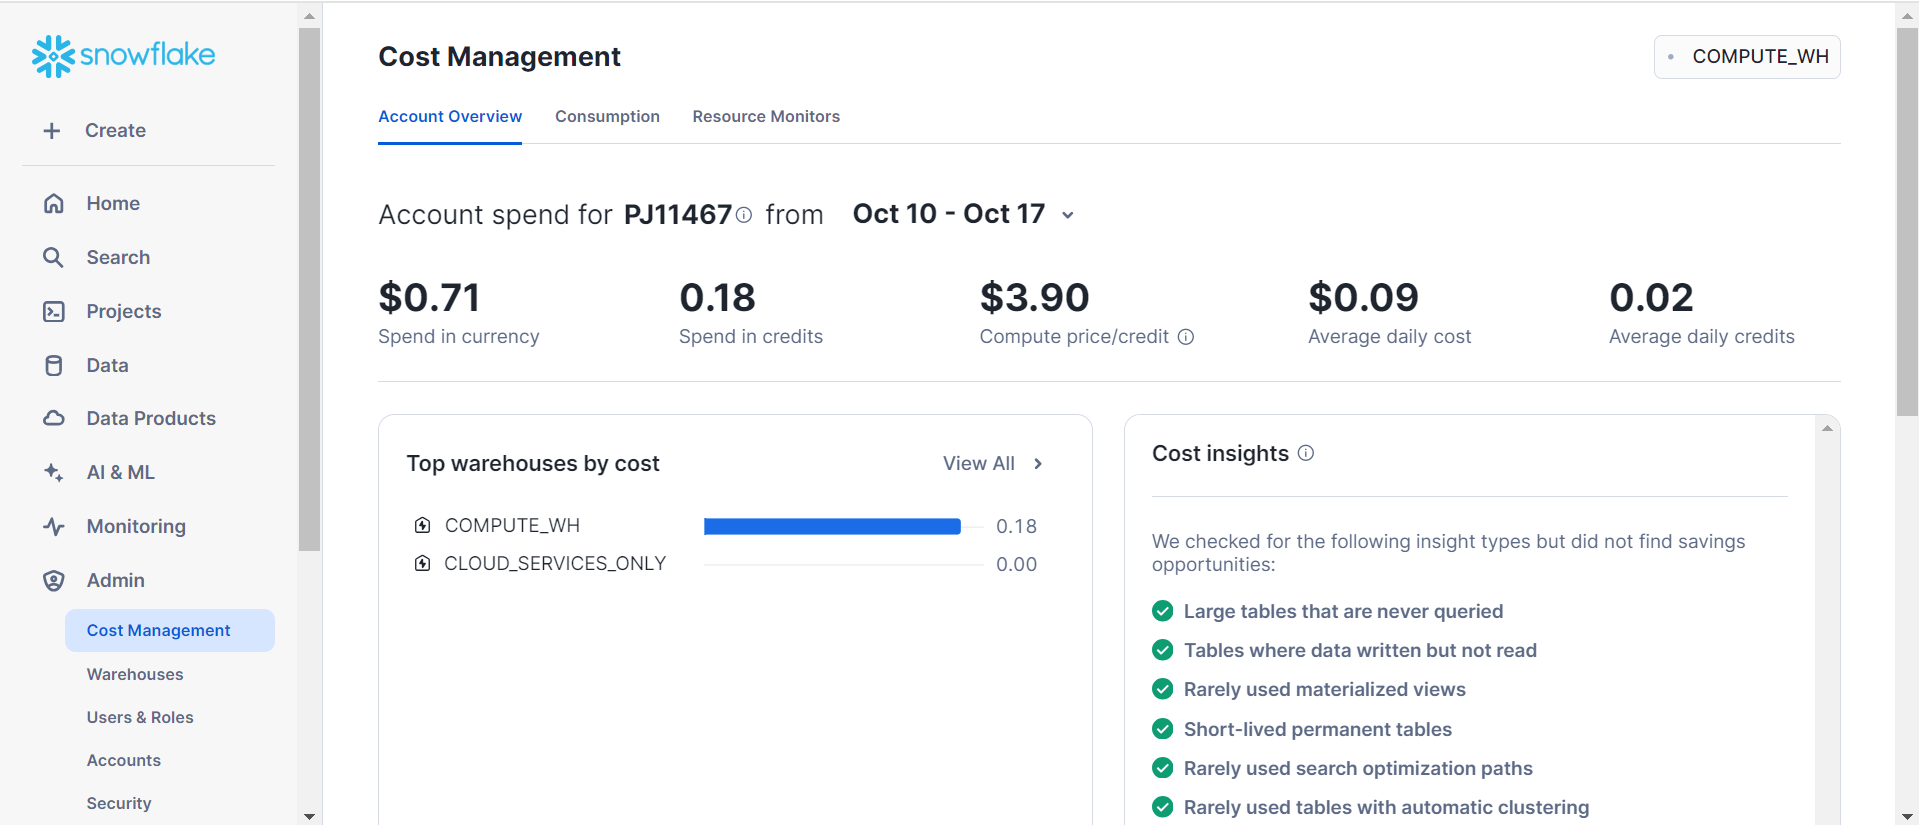Click check icon for Tables where data written
Viewport: 1919px width, 825px height.
(1163, 650)
